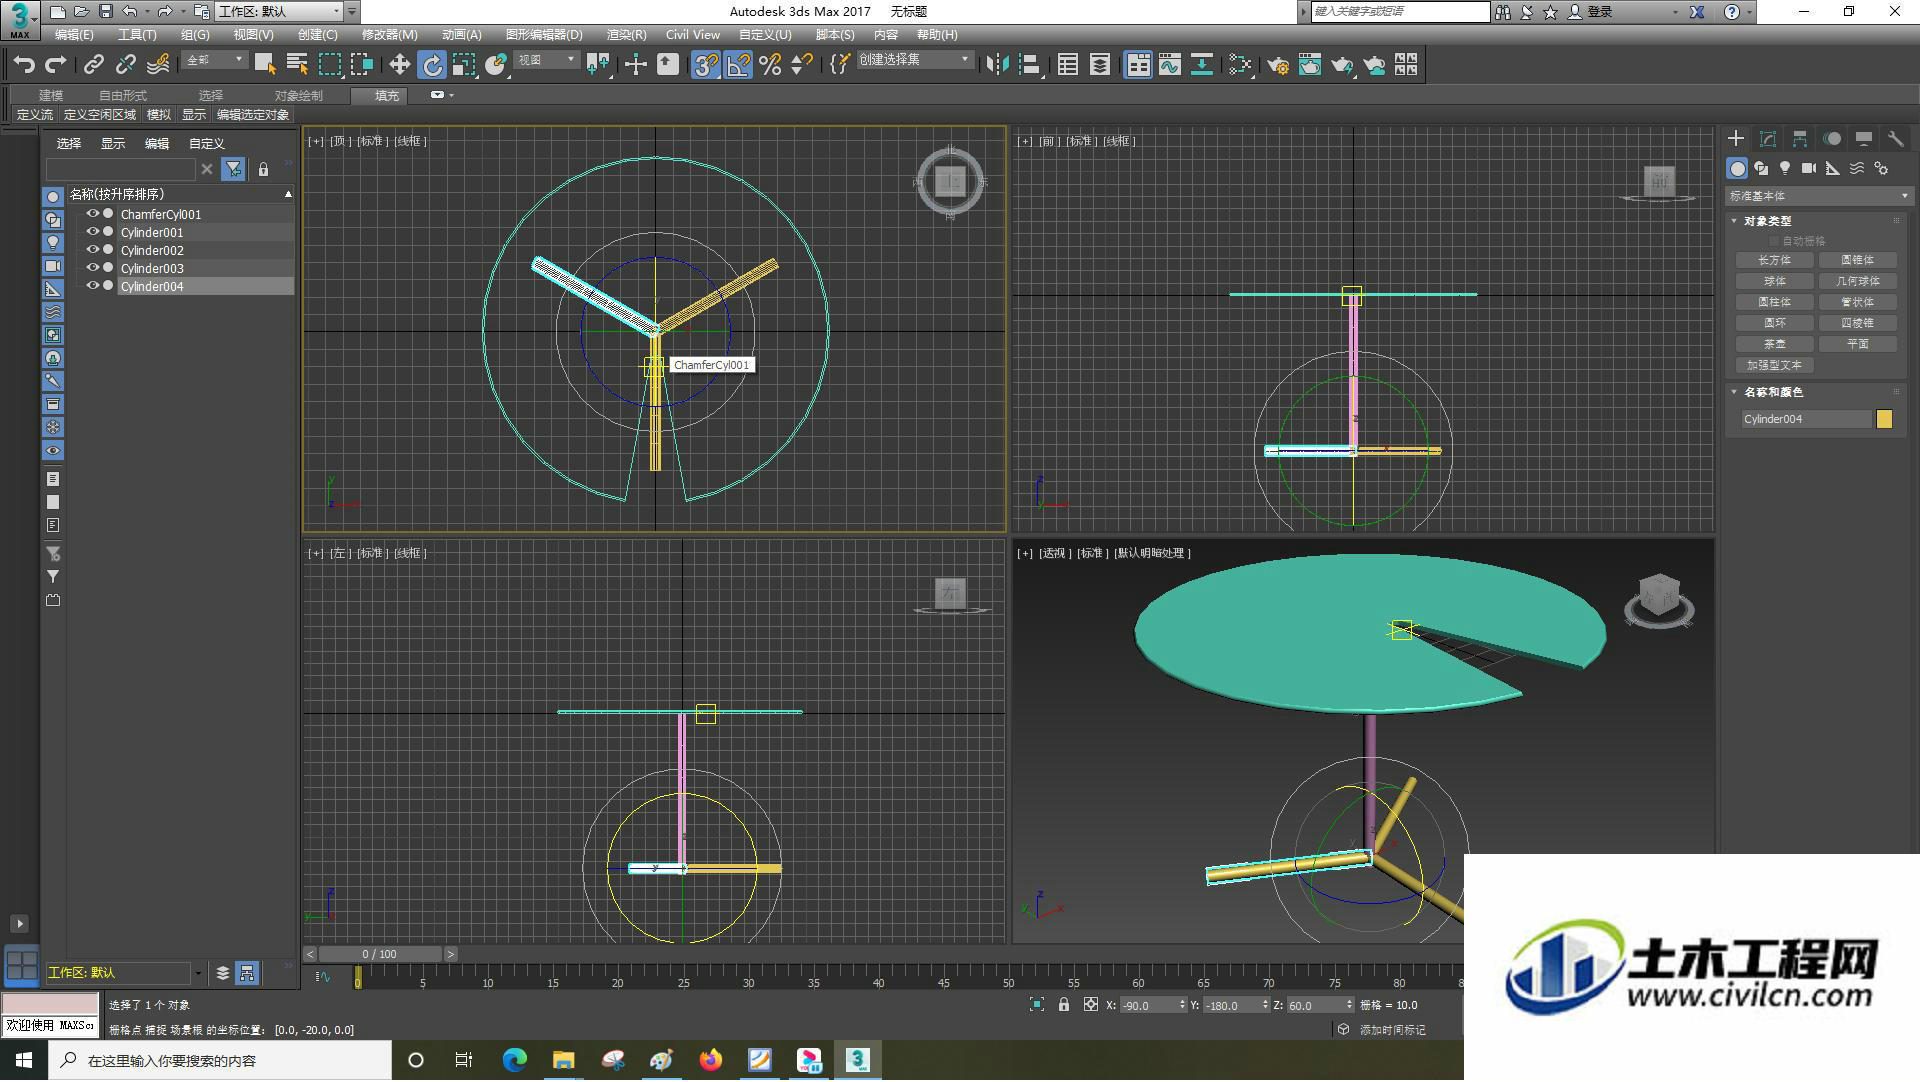The height and width of the screenshot is (1082, 1920).
Task: Hide Cylinder003 using its eye icon
Action: point(92,268)
